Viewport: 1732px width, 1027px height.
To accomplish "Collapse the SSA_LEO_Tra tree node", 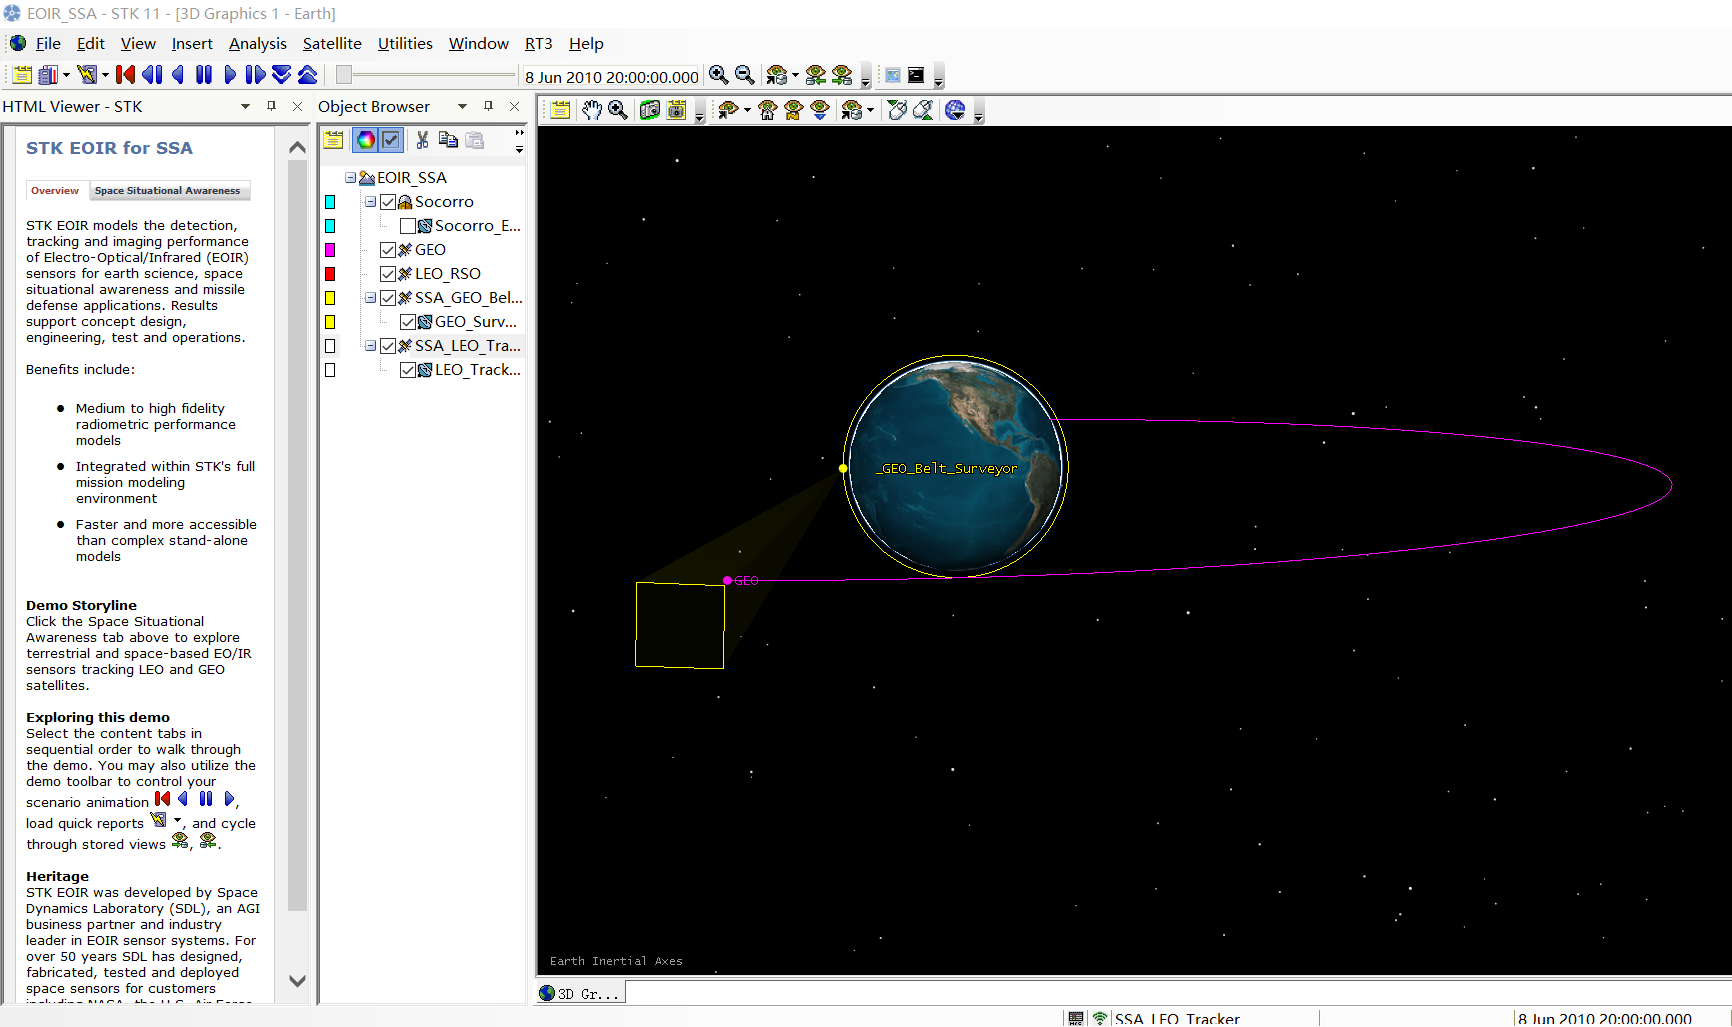I will coord(370,346).
